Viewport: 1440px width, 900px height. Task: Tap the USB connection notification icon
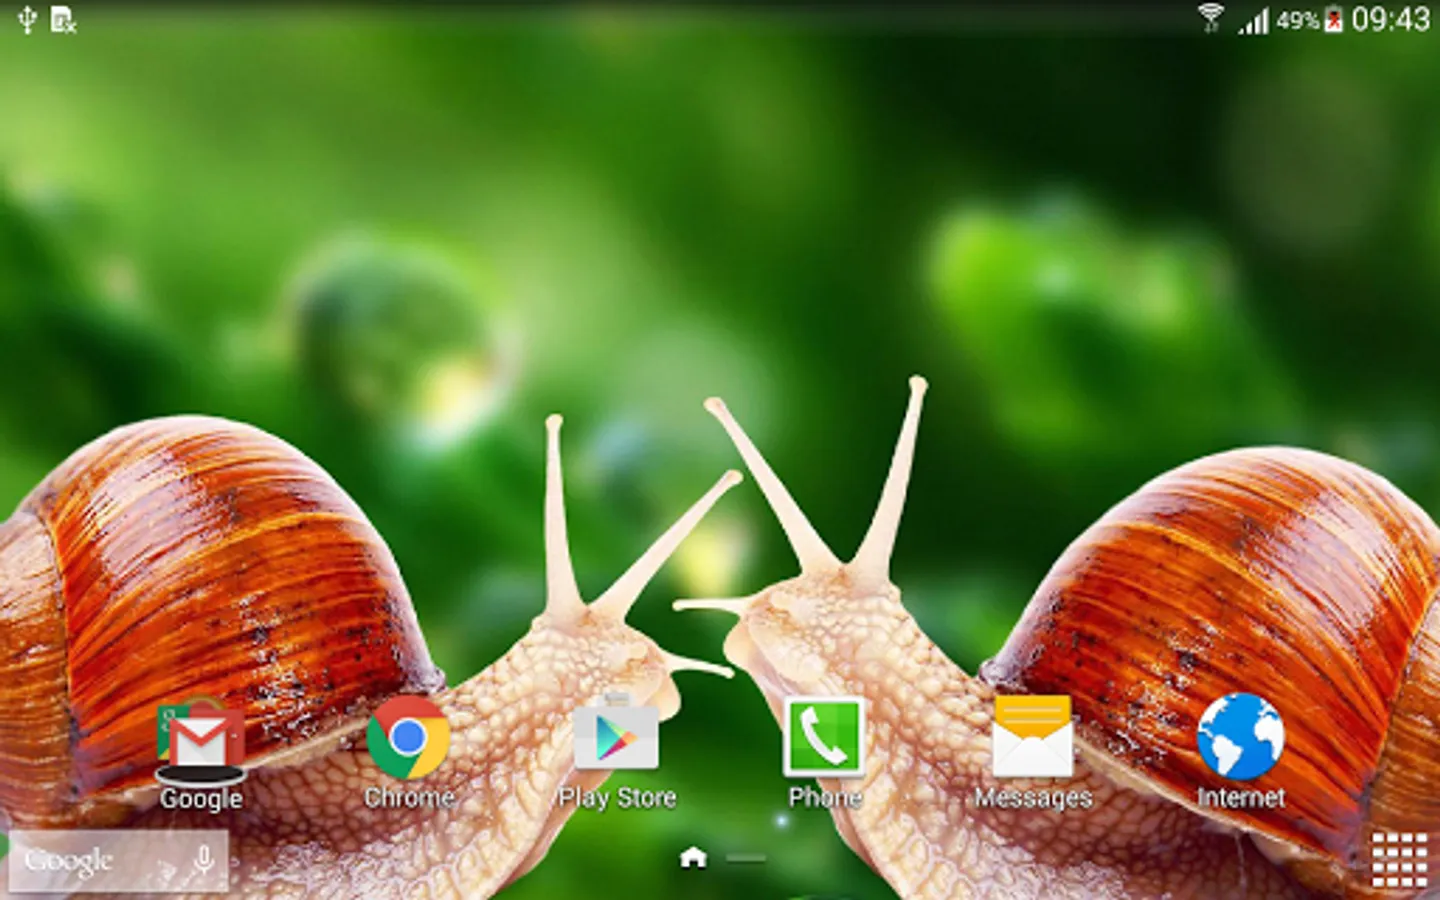(x=27, y=19)
